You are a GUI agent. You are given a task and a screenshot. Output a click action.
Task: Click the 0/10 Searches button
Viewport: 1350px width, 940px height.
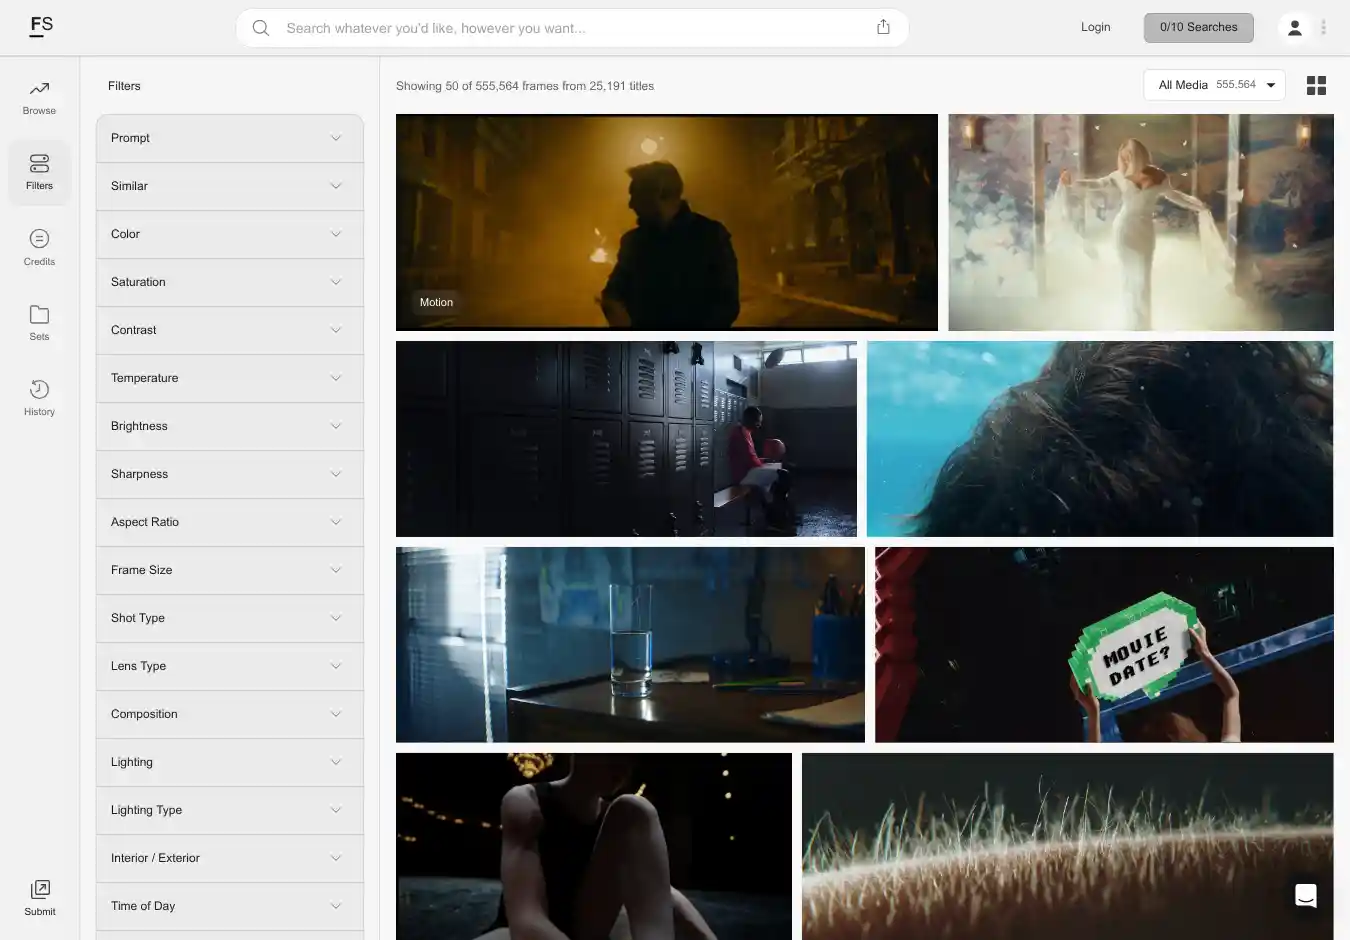(1198, 27)
